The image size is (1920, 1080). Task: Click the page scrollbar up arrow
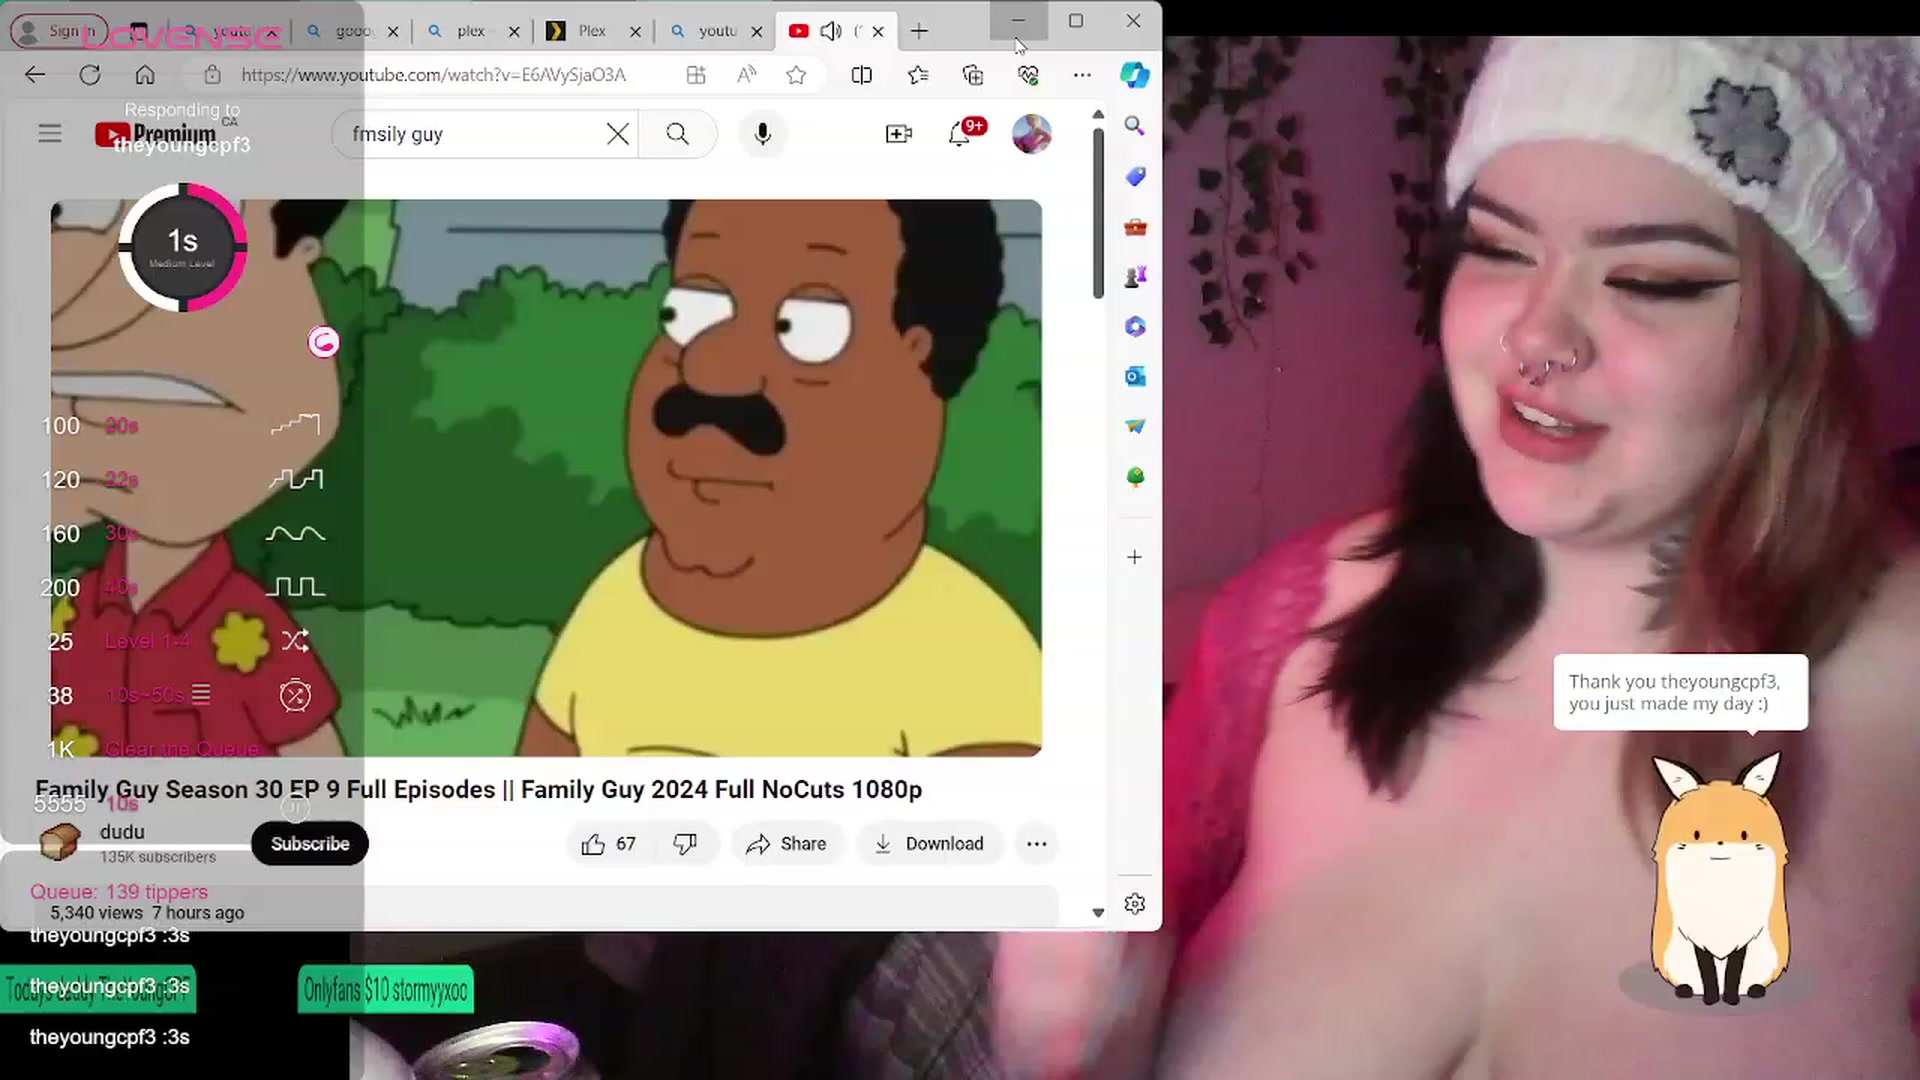point(1098,115)
